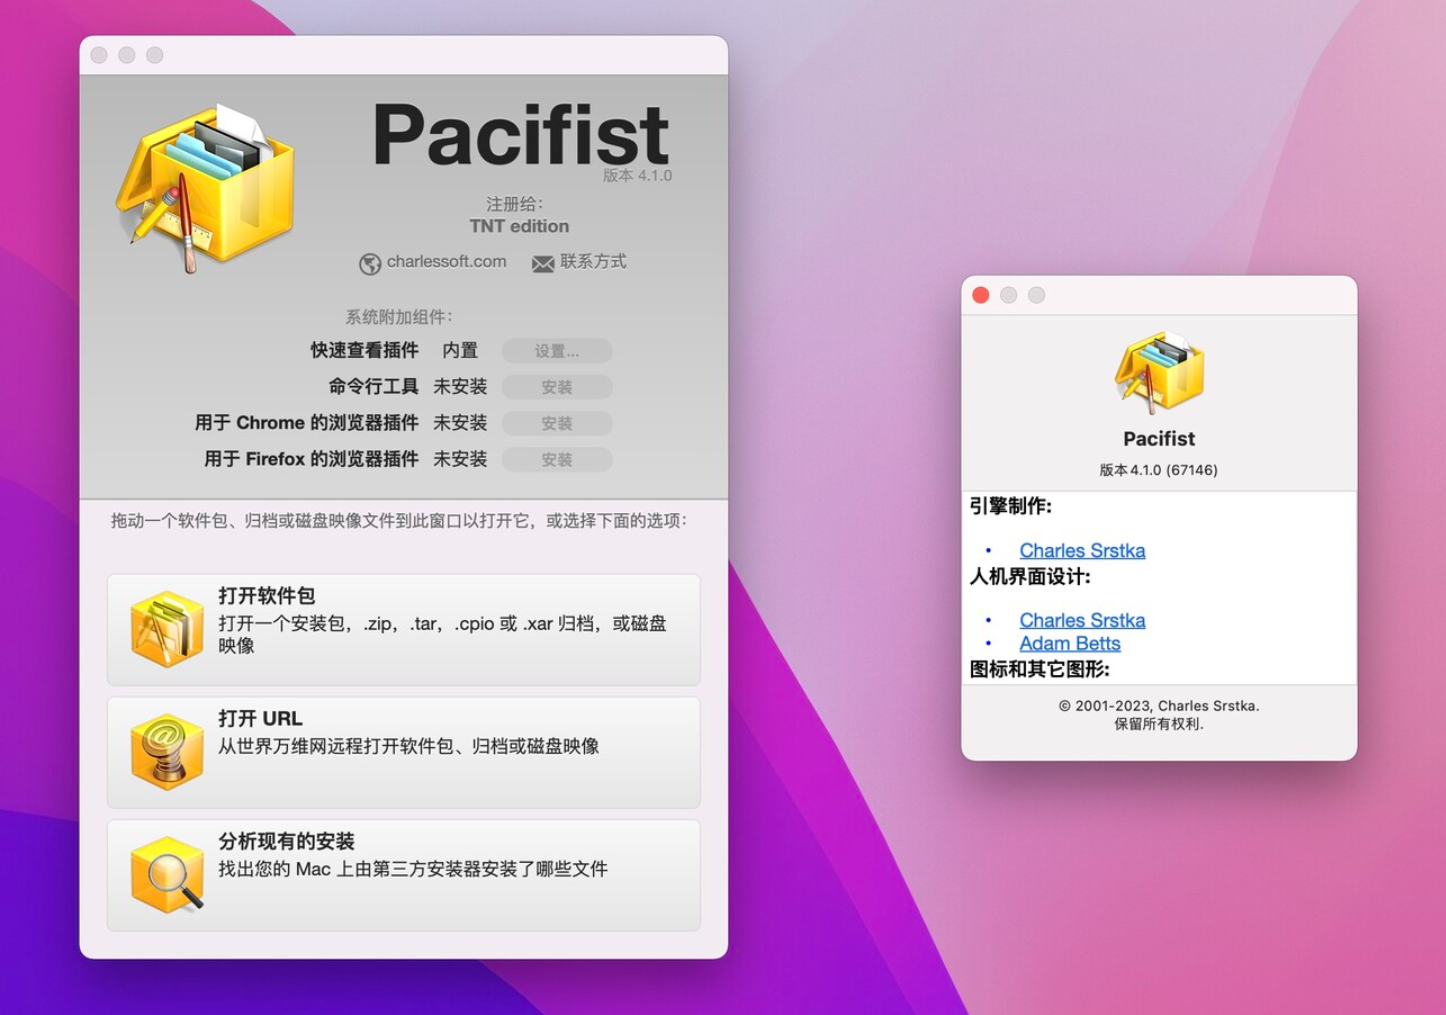The width and height of the screenshot is (1446, 1015).
Task: Click the 打开 URL stamp icon
Action: click(x=167, y=751)
